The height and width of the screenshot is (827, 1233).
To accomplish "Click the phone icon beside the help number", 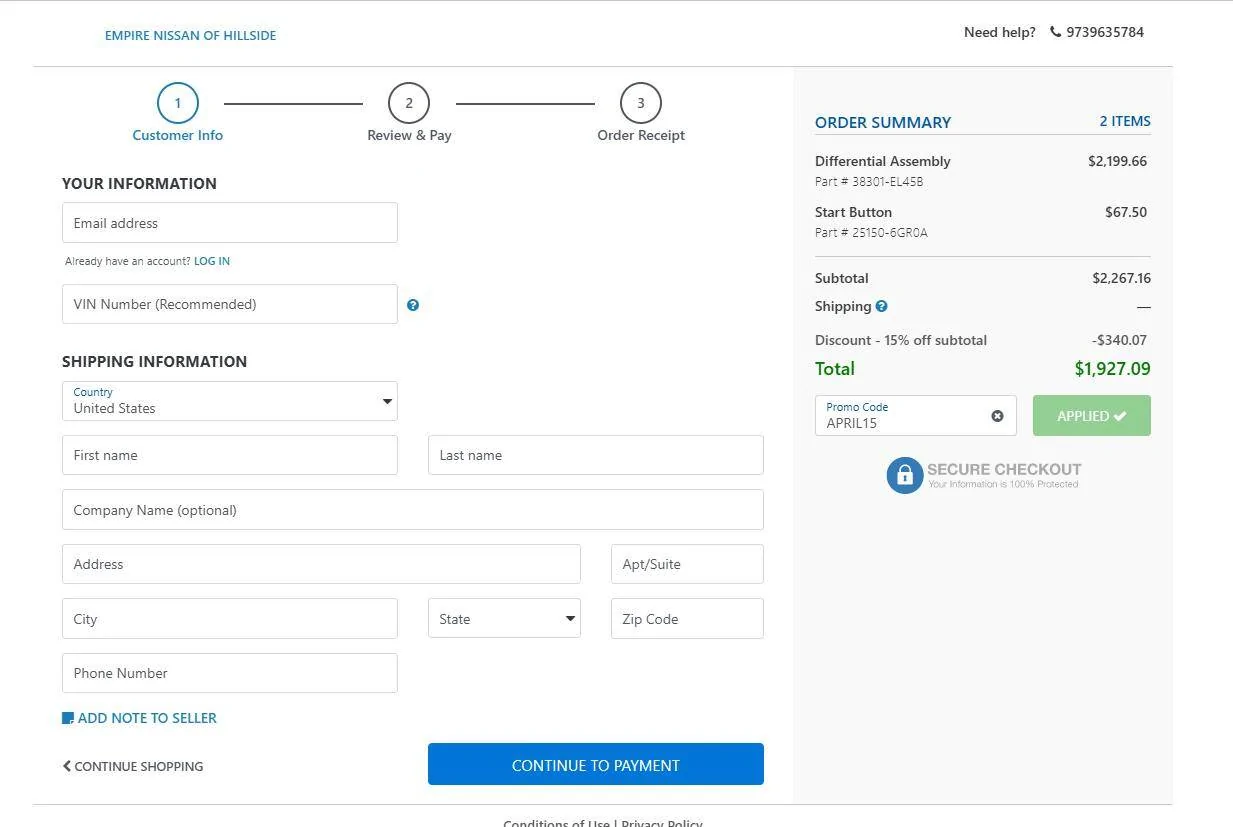I will [1055, 32].
